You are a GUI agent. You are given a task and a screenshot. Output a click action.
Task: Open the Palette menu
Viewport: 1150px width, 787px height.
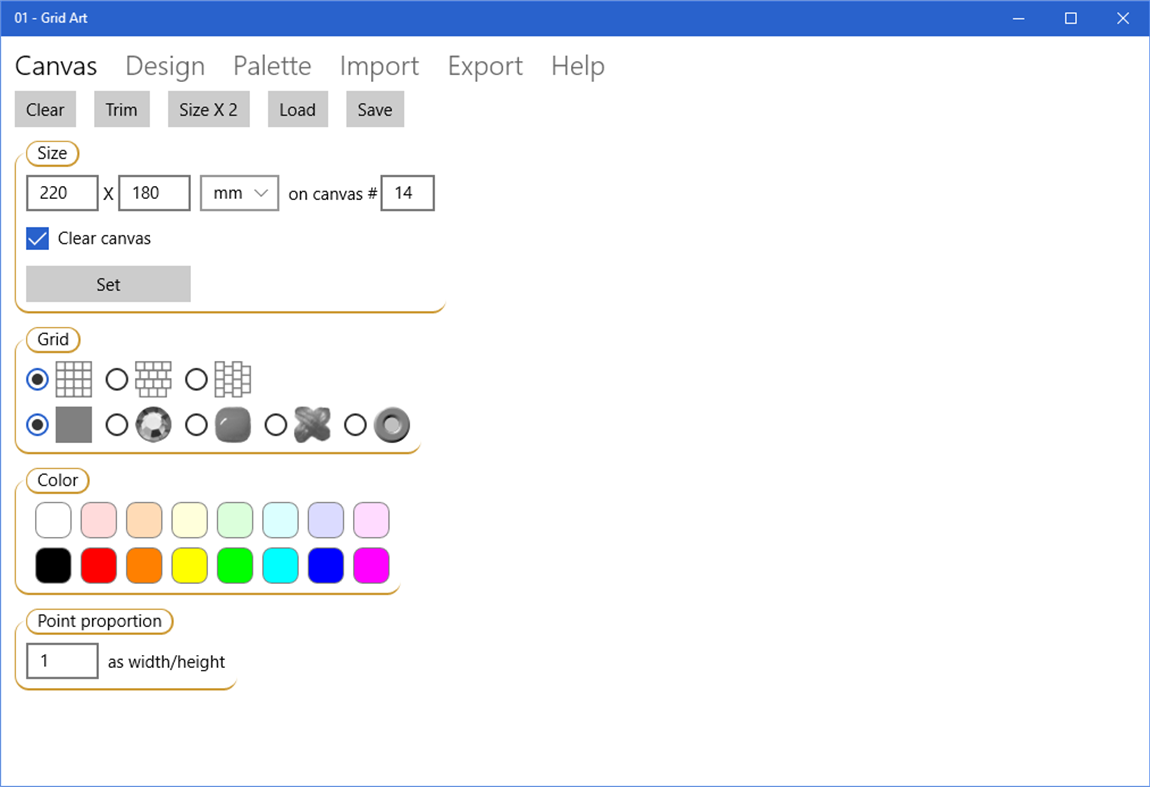click(272, 66)
